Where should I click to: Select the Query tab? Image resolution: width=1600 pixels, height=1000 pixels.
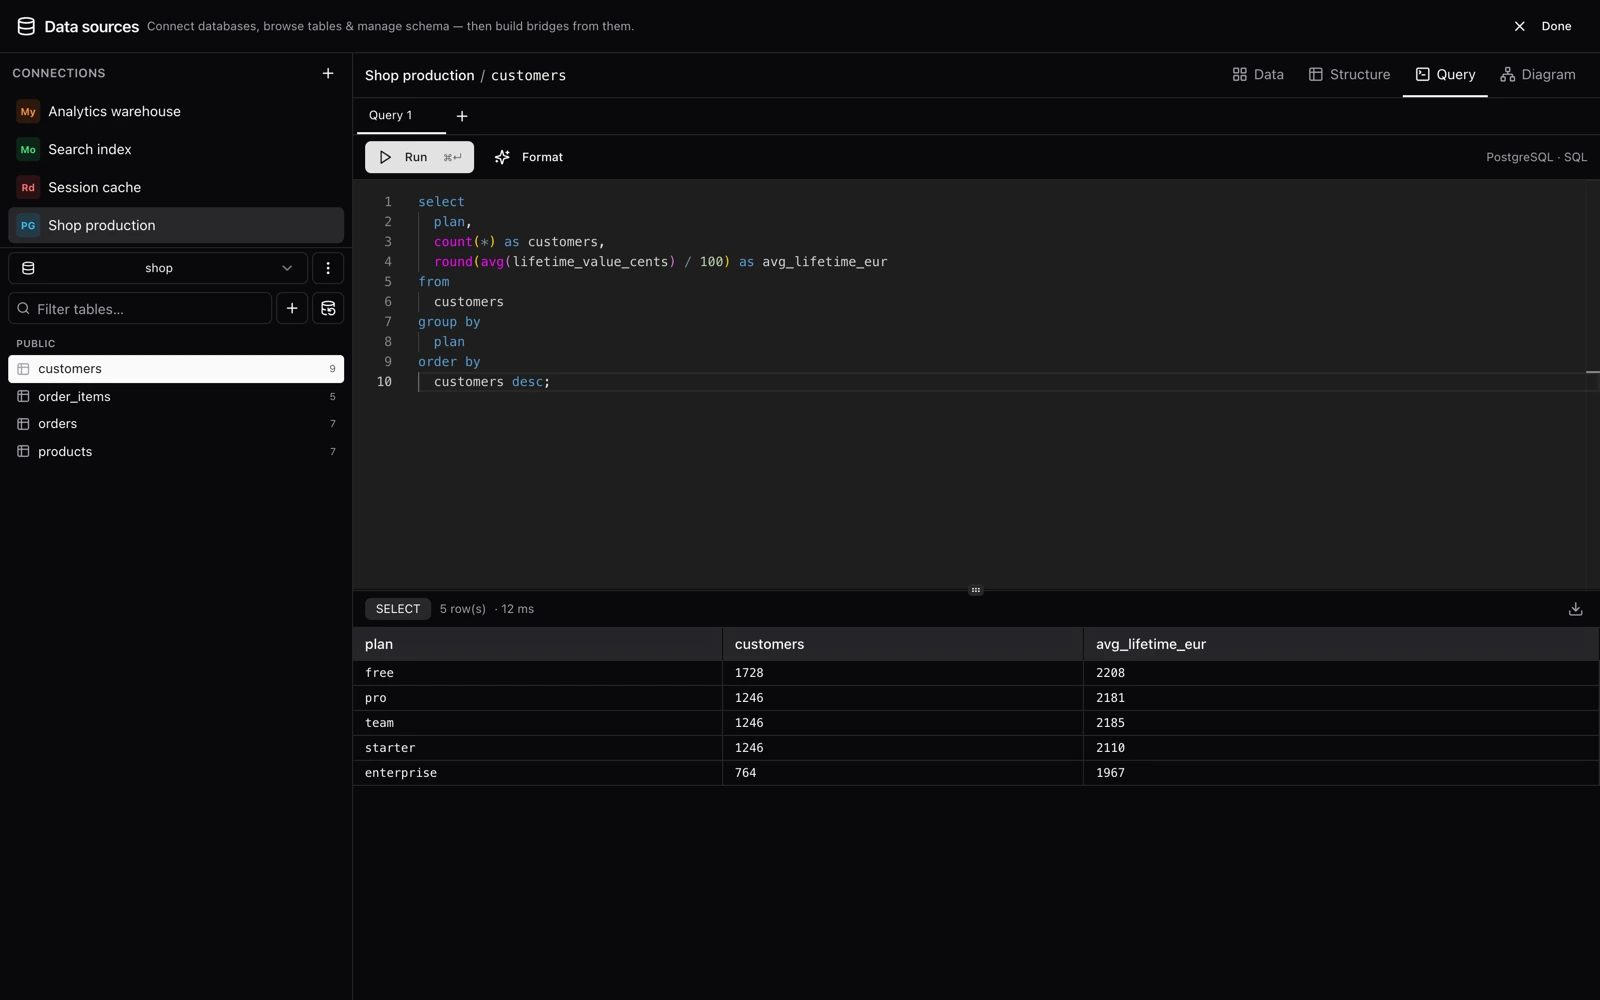point(1445,74)
